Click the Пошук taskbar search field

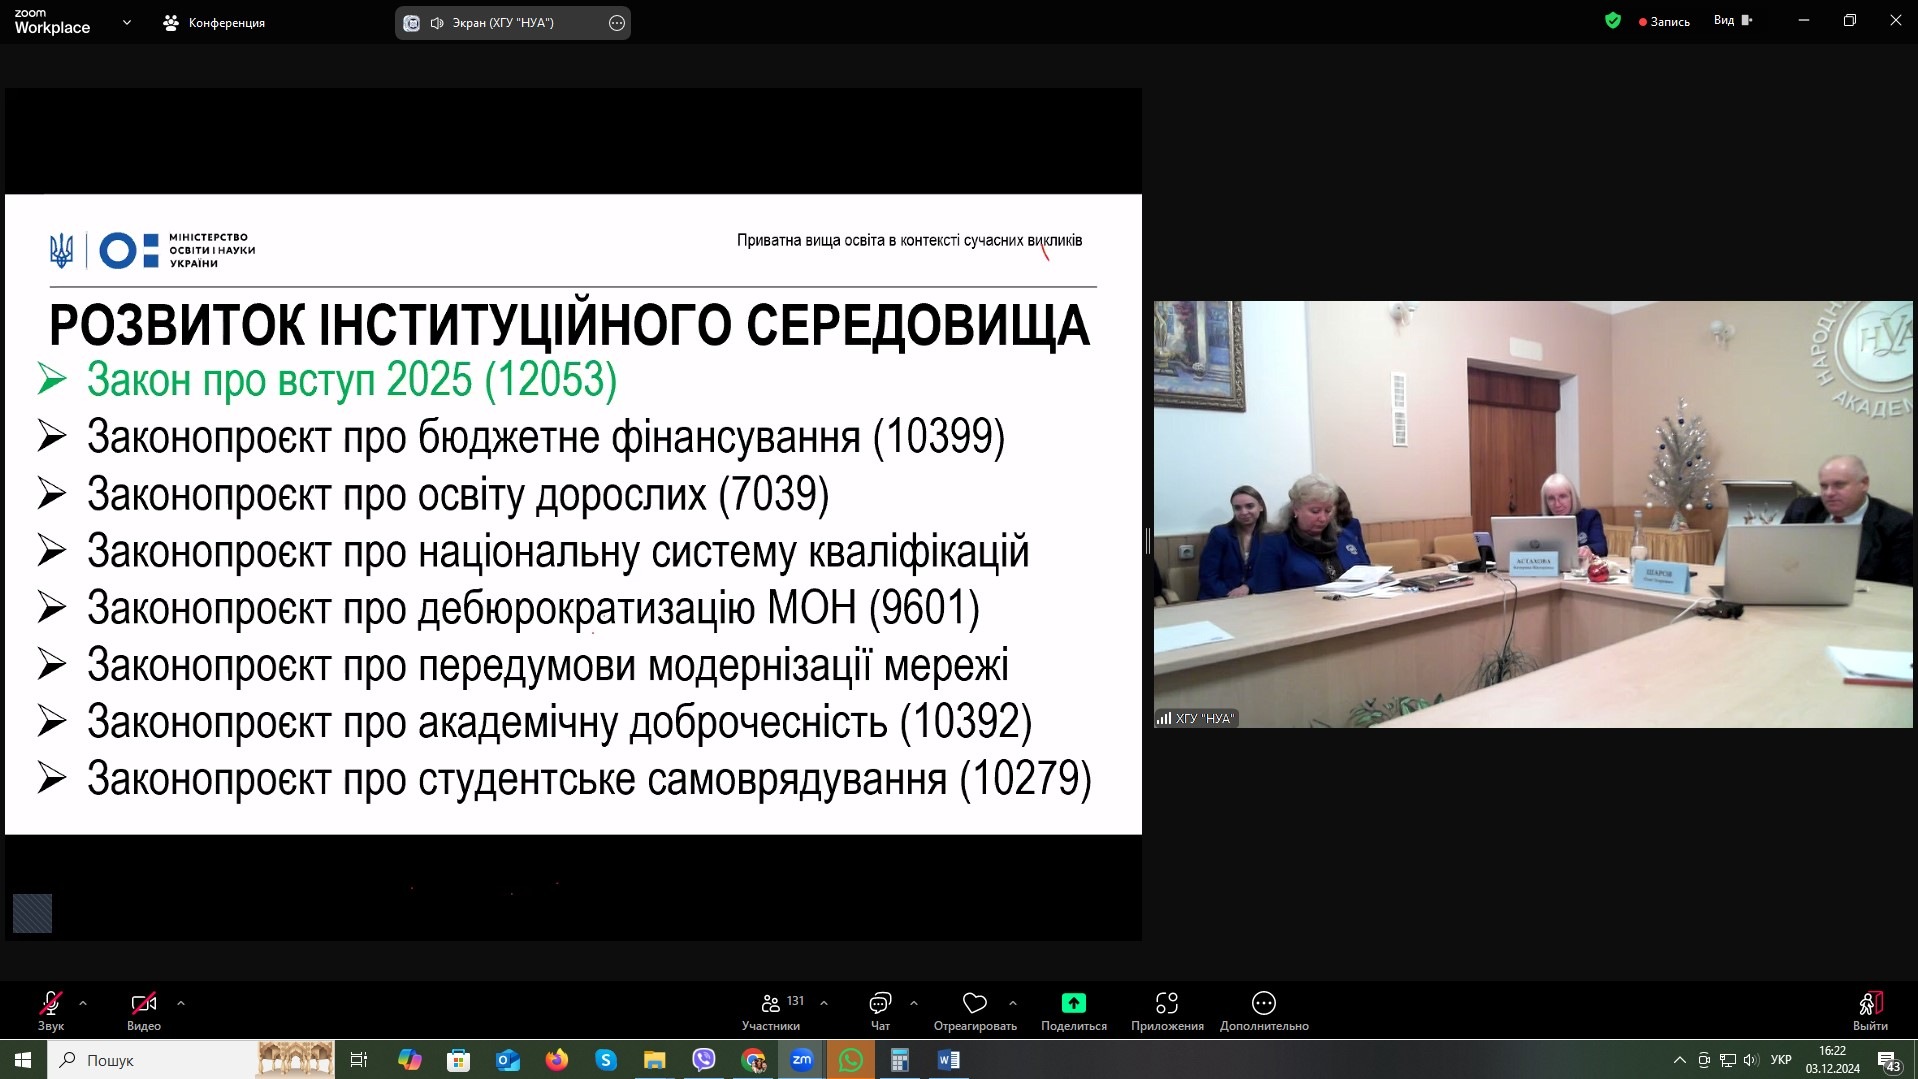(x=150, y=1060)
